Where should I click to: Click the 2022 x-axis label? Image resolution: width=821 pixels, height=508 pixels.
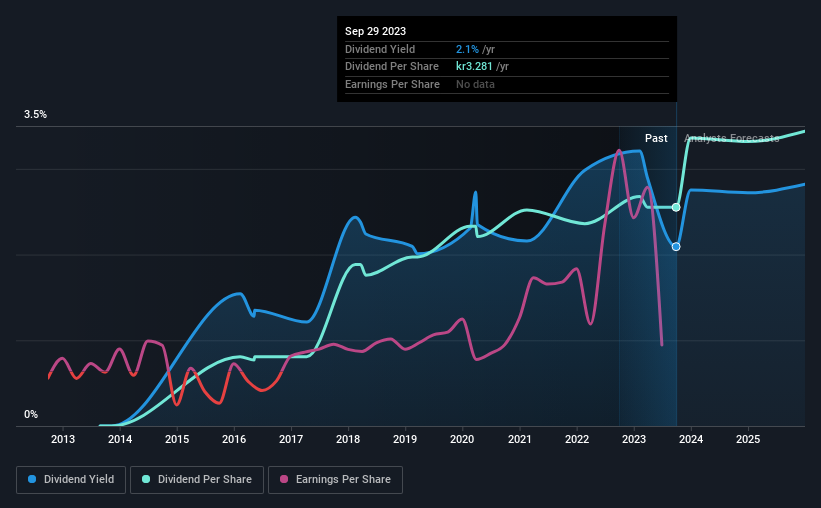pos(577,439)
